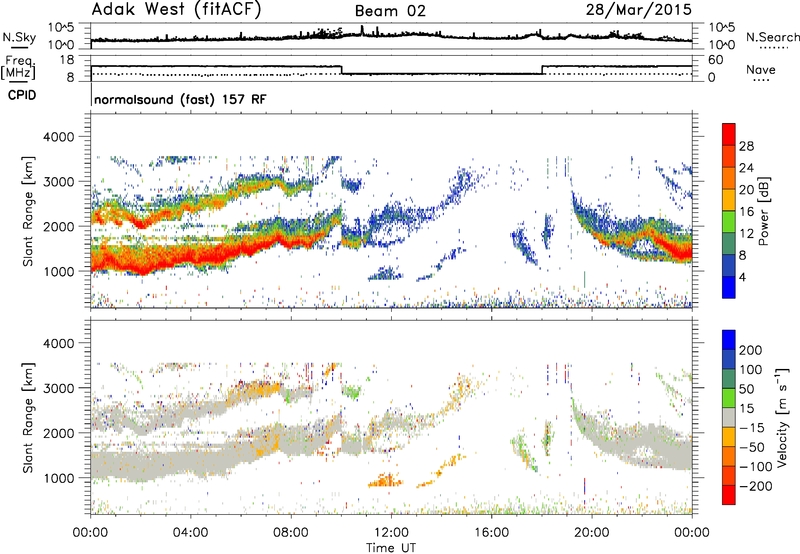Pick the red bottom segment of velocity colorbar

pyautogui.click(x=729, y=495)
